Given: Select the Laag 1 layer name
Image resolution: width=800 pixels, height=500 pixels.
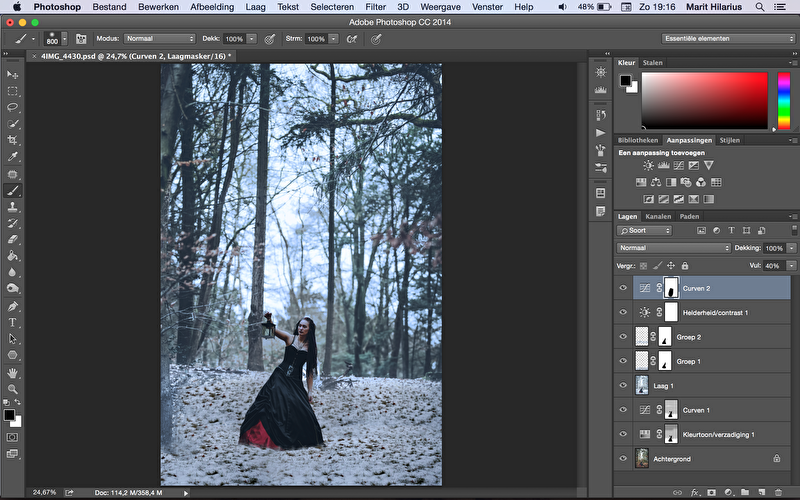Looking at the screenshot, I should (x=663, y=386).
